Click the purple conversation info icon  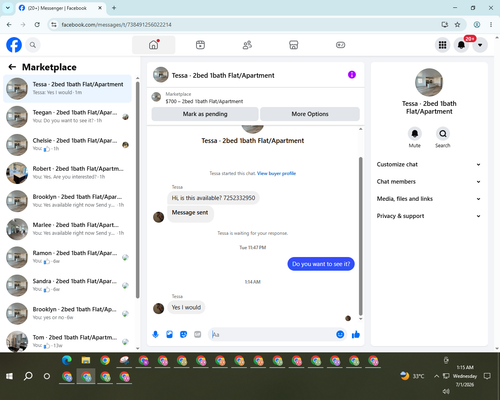point(352,75)
